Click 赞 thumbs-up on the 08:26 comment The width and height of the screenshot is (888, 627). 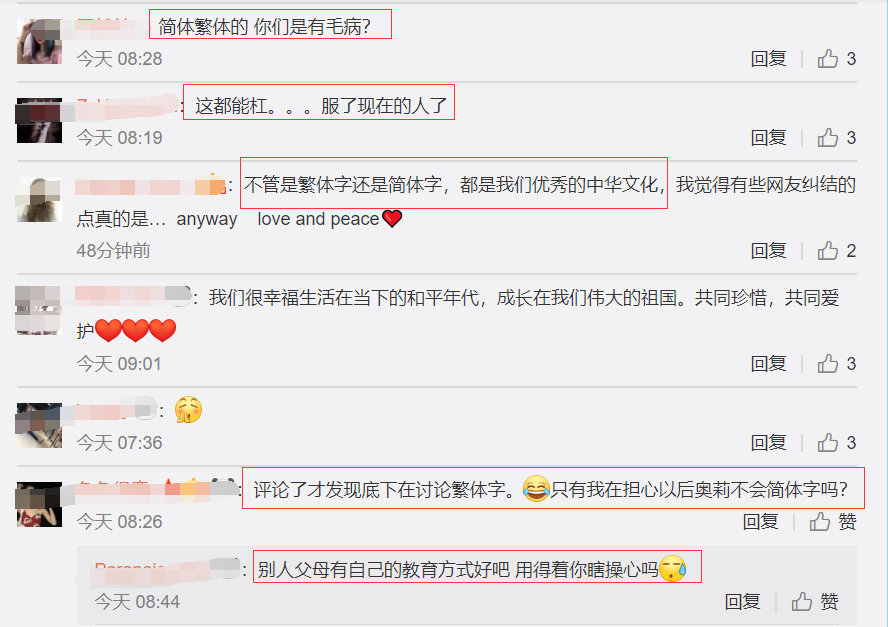[x=832, y=522]
